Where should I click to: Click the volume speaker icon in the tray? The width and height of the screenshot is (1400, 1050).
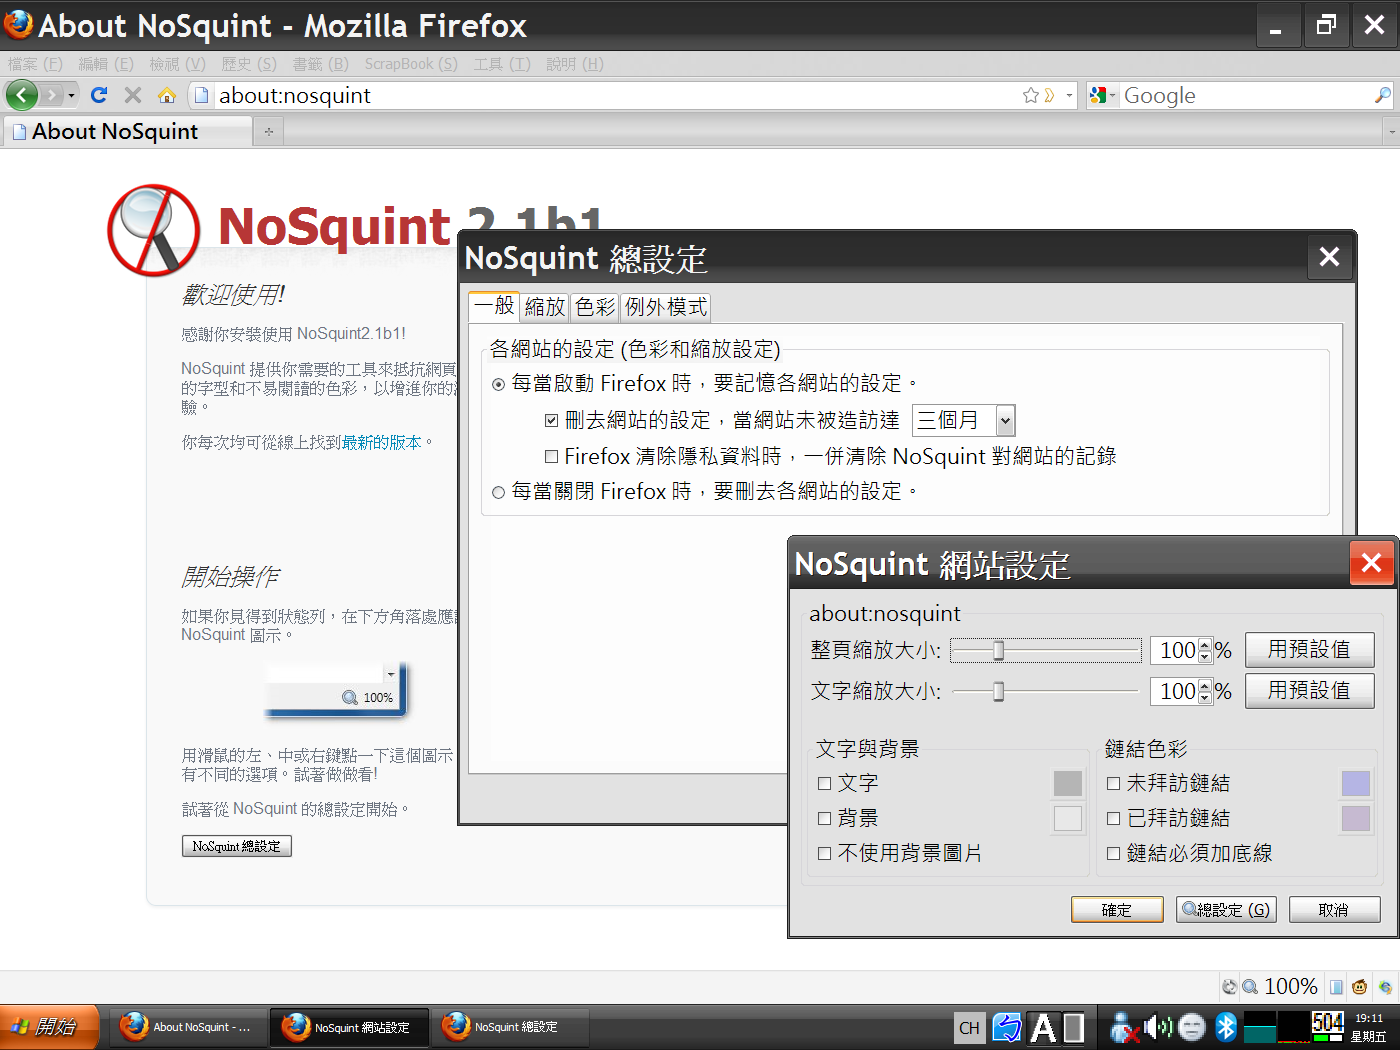(1157, 1027)
